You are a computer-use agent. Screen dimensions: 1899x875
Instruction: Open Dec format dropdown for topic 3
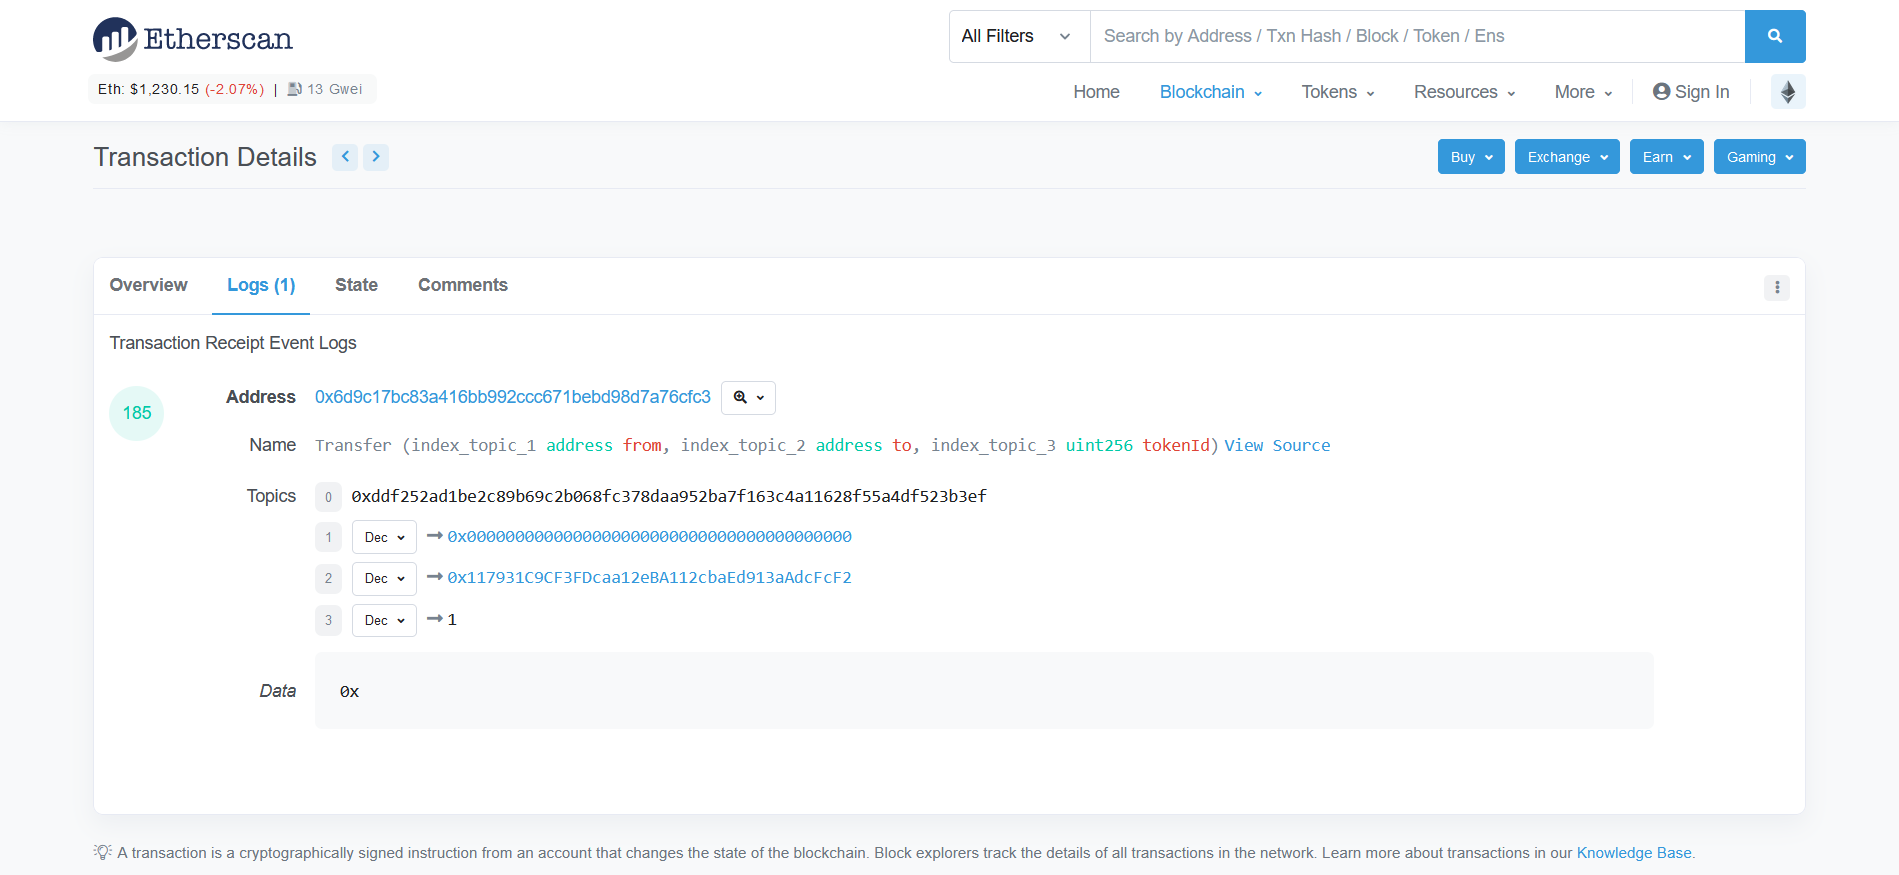tap(384, 621)
